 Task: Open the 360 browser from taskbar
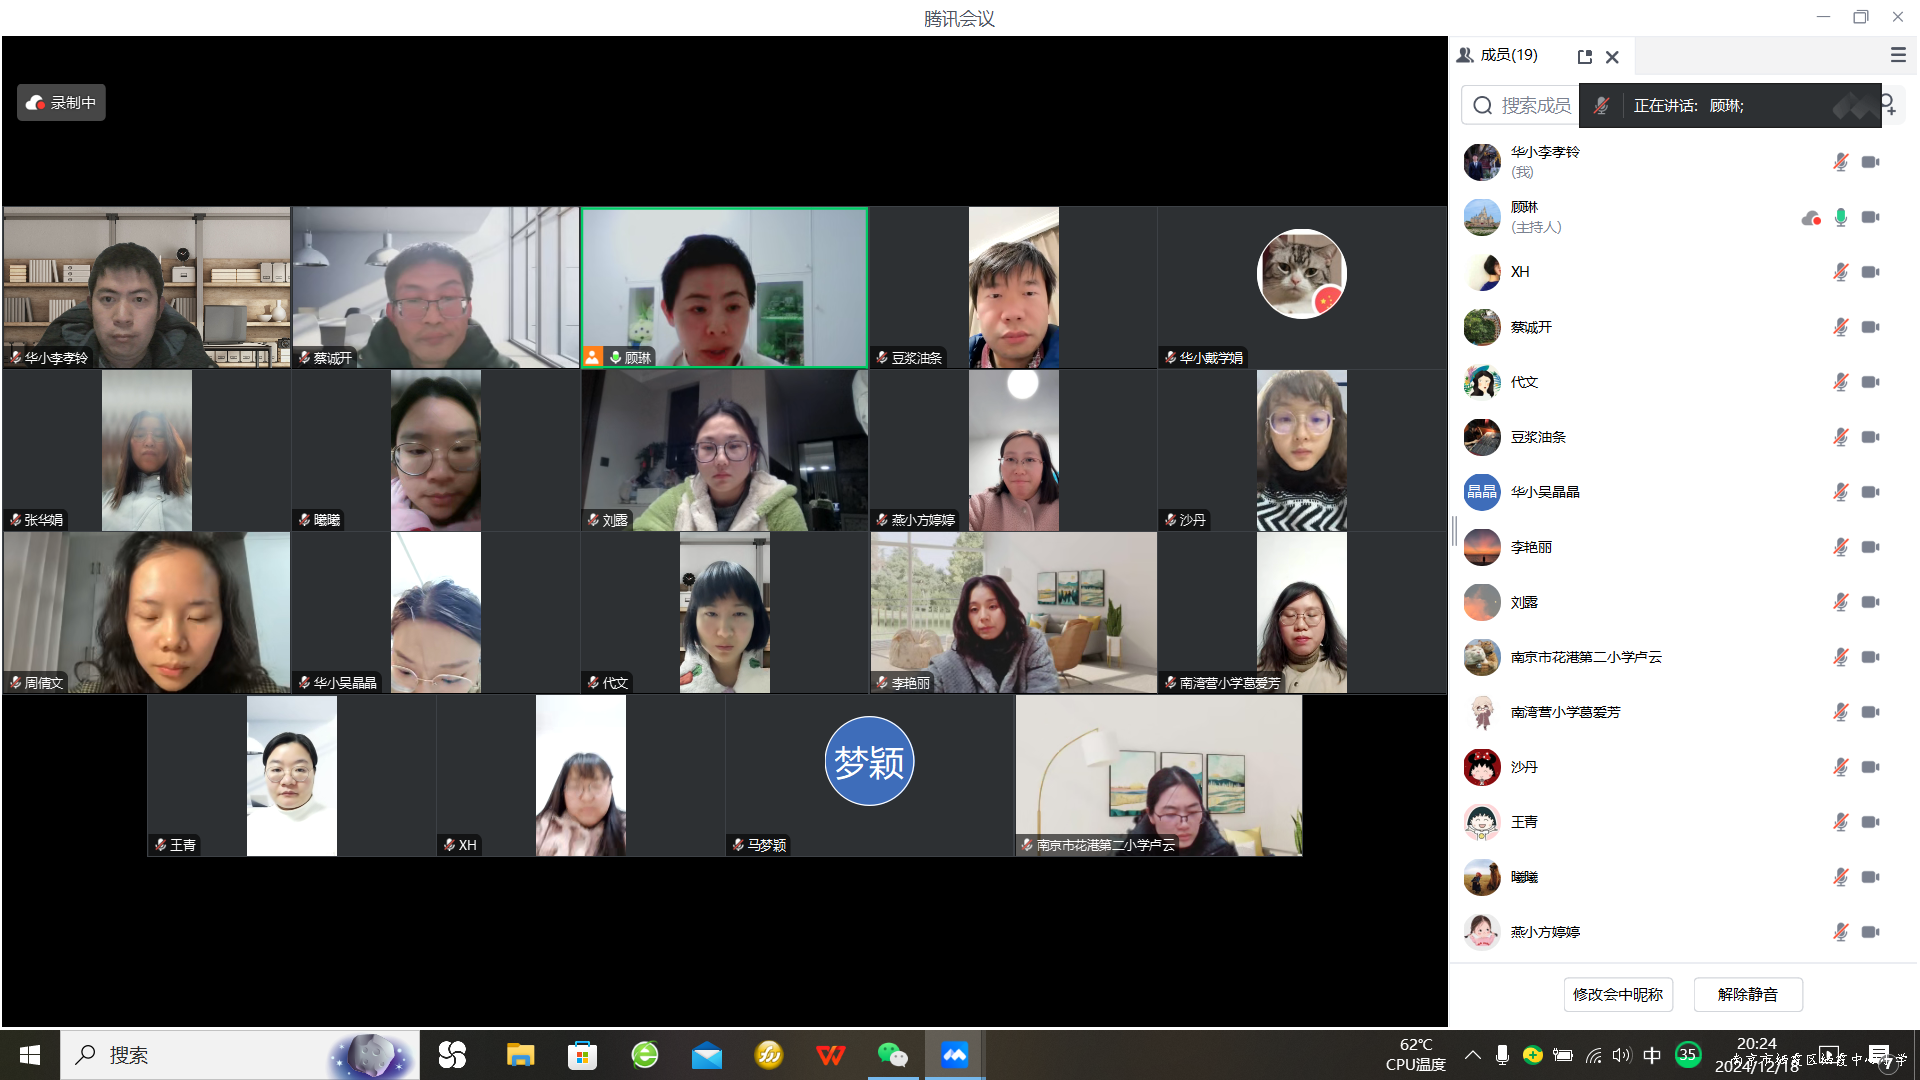(x=645, y=1055)
